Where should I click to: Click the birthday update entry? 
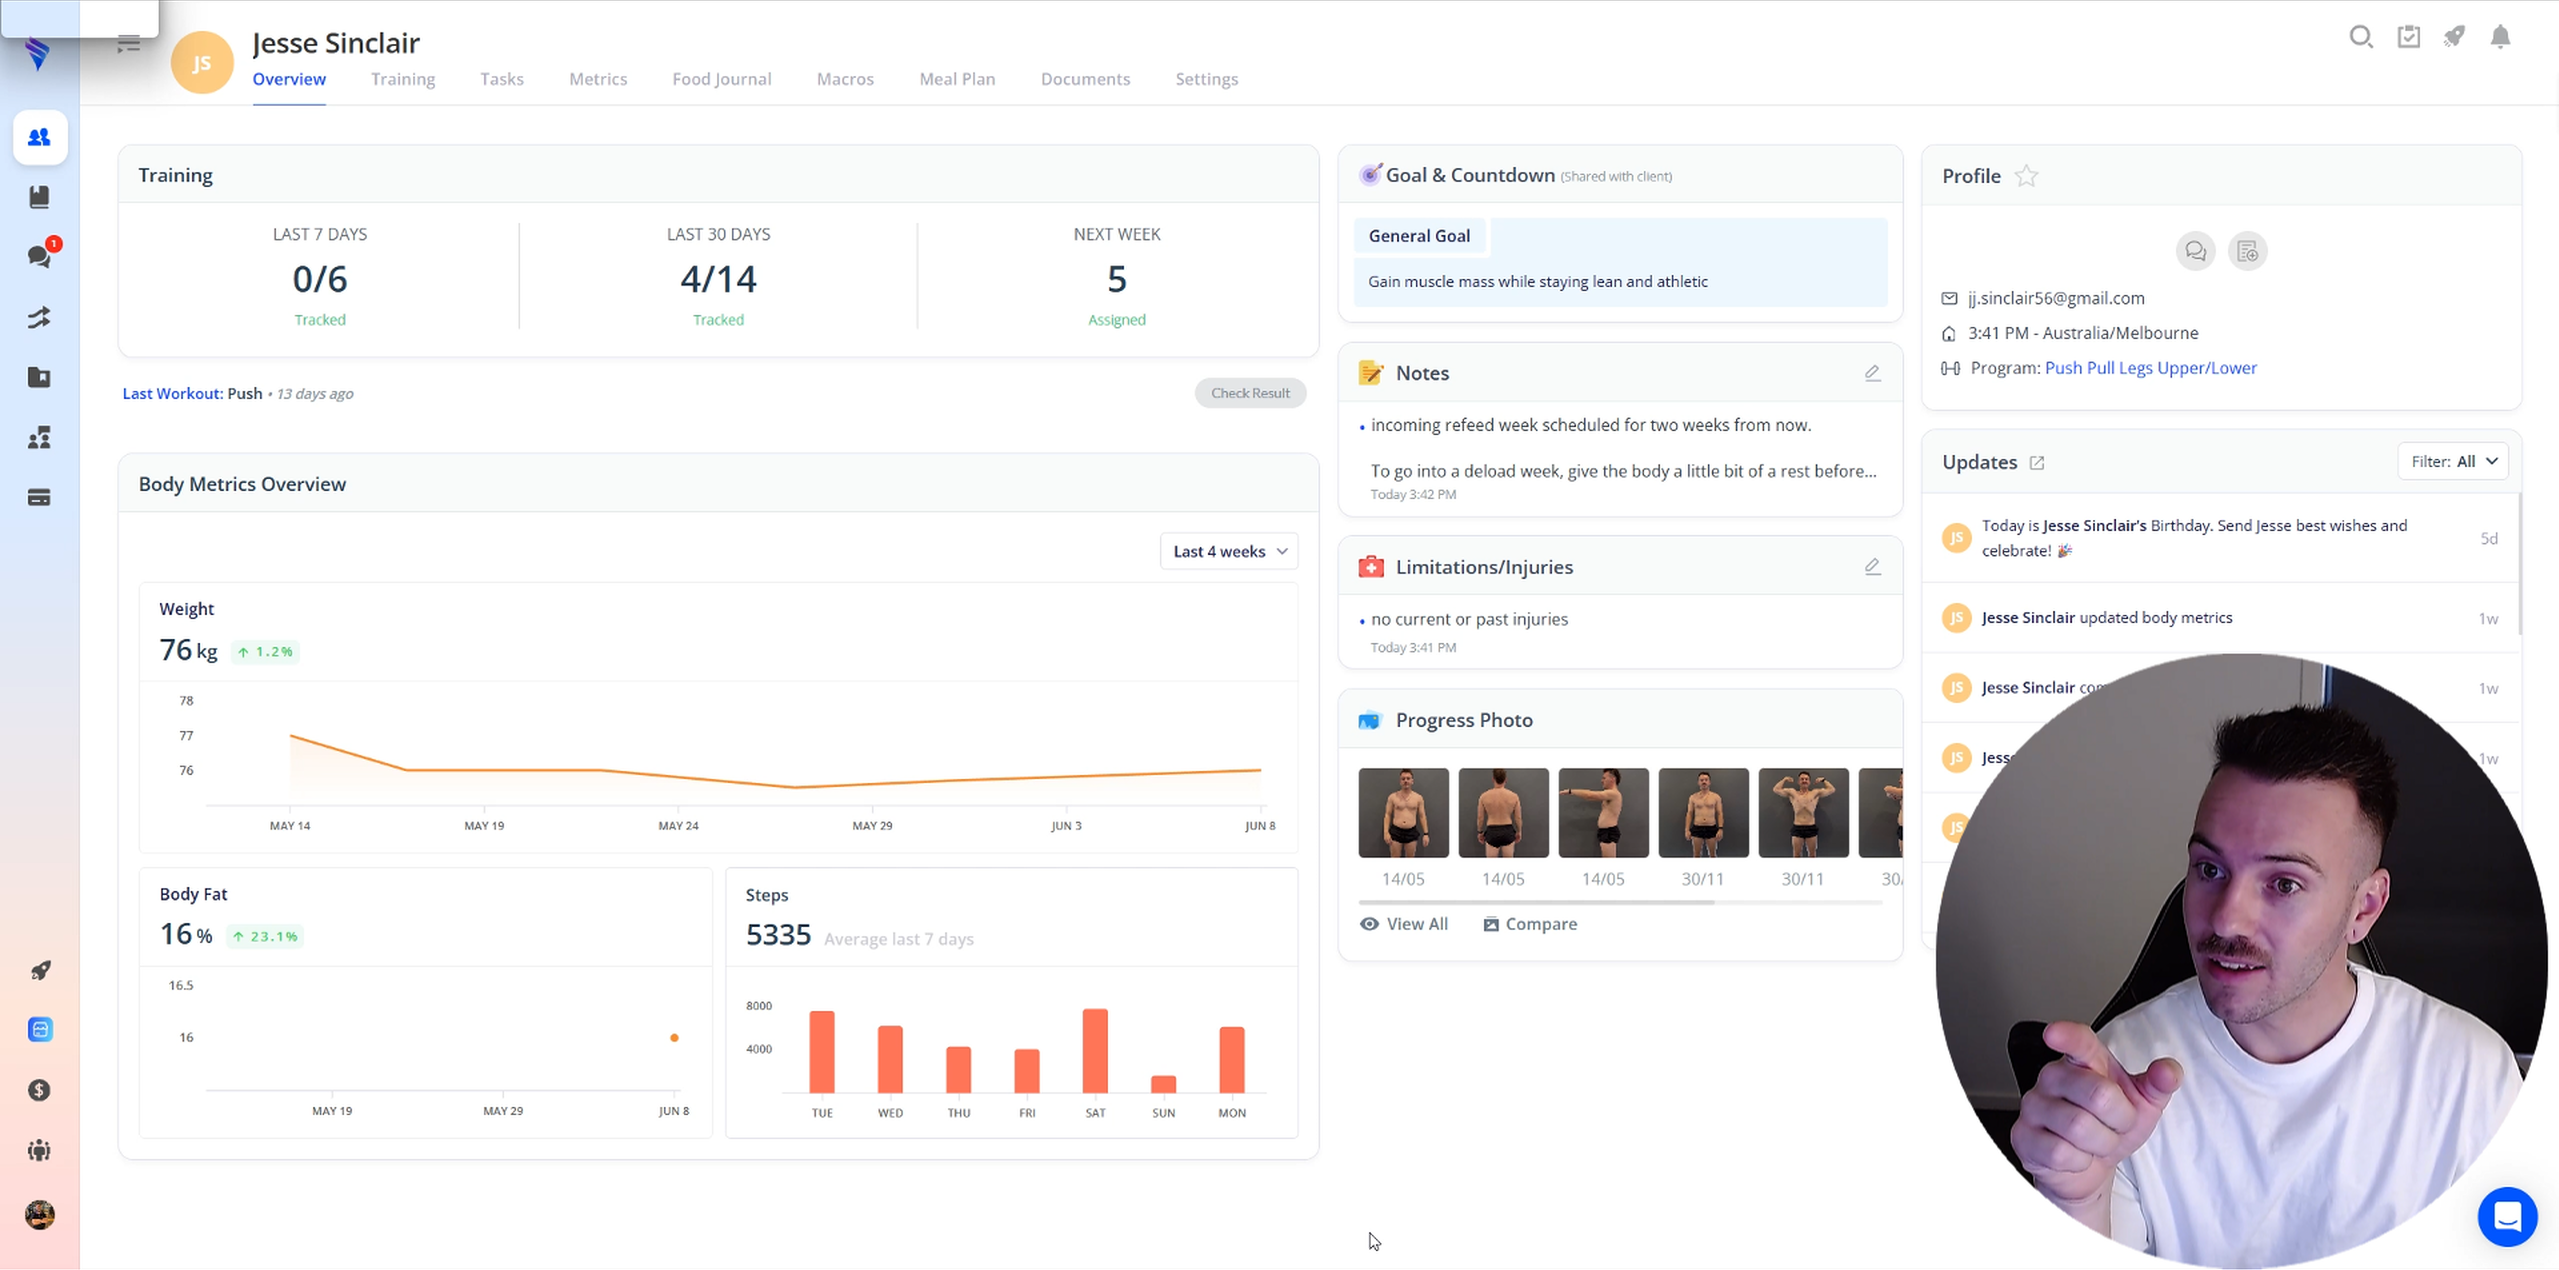(x=2220, y=538)
